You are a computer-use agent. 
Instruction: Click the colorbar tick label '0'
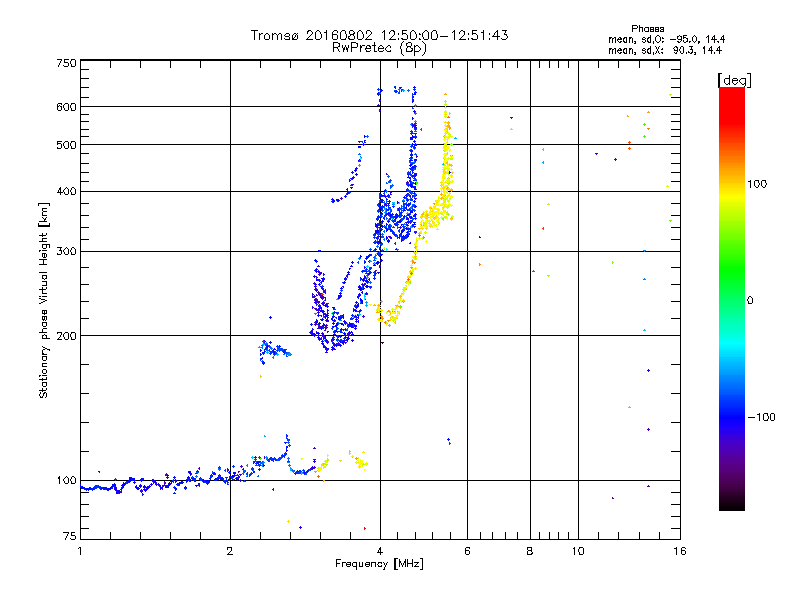pyautogui.click(x=750, y=301)
